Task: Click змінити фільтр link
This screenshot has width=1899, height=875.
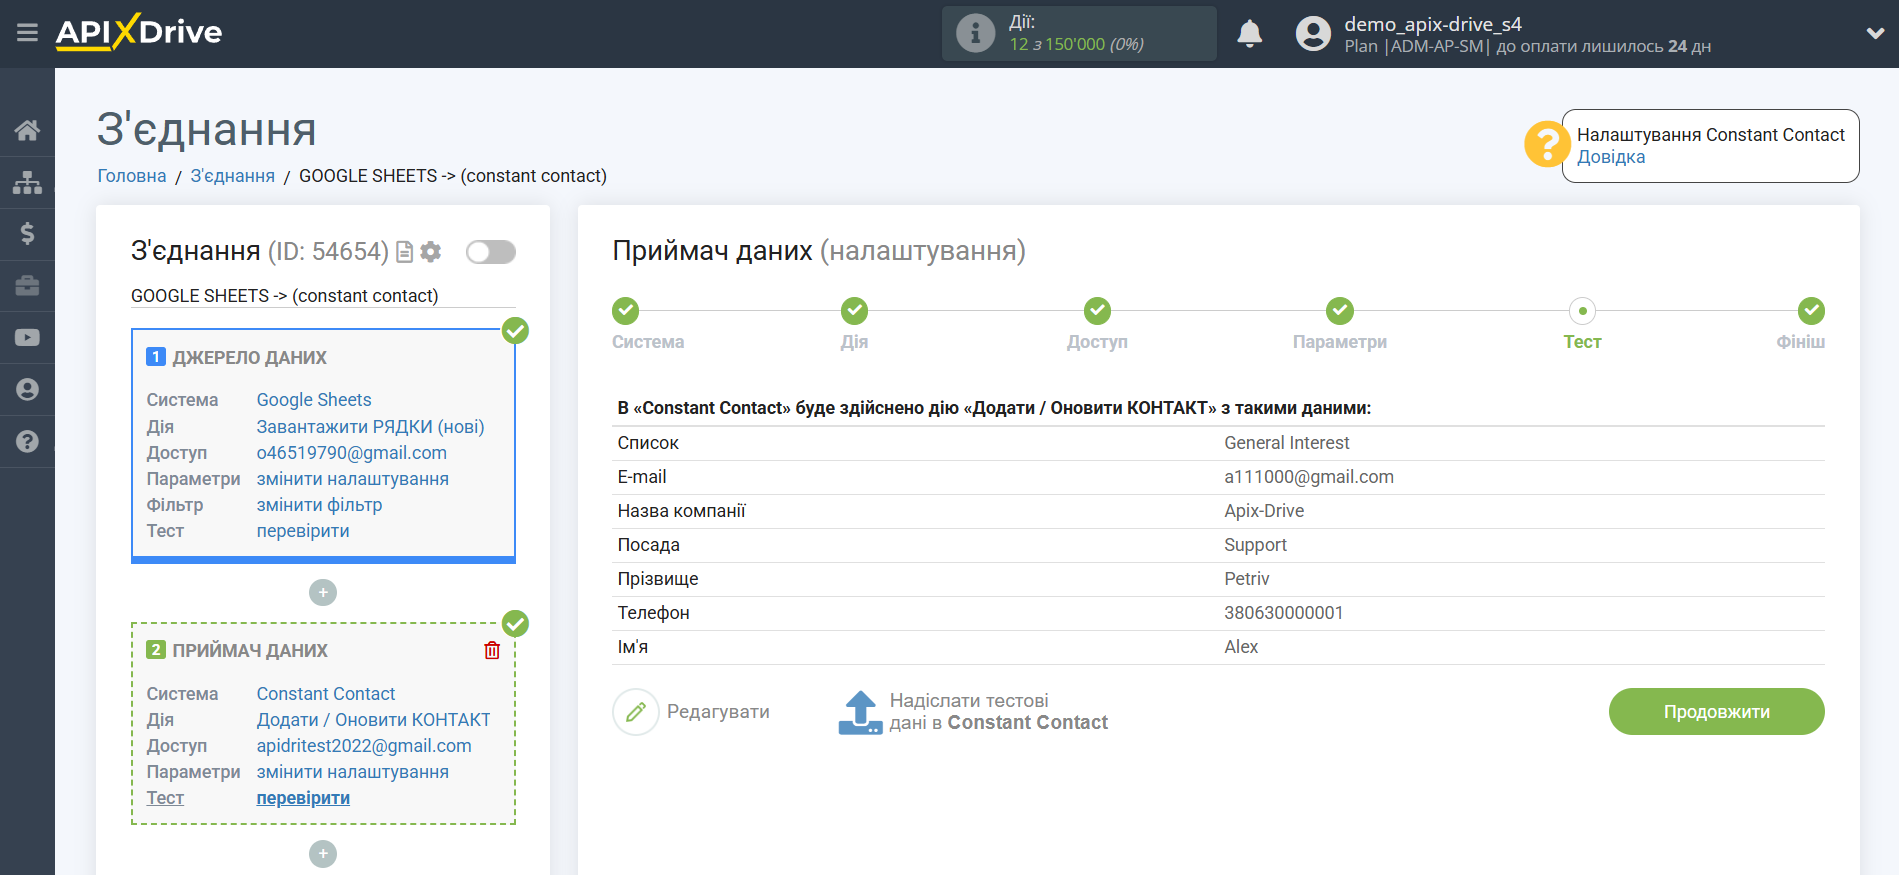Action: click(320, 505)
